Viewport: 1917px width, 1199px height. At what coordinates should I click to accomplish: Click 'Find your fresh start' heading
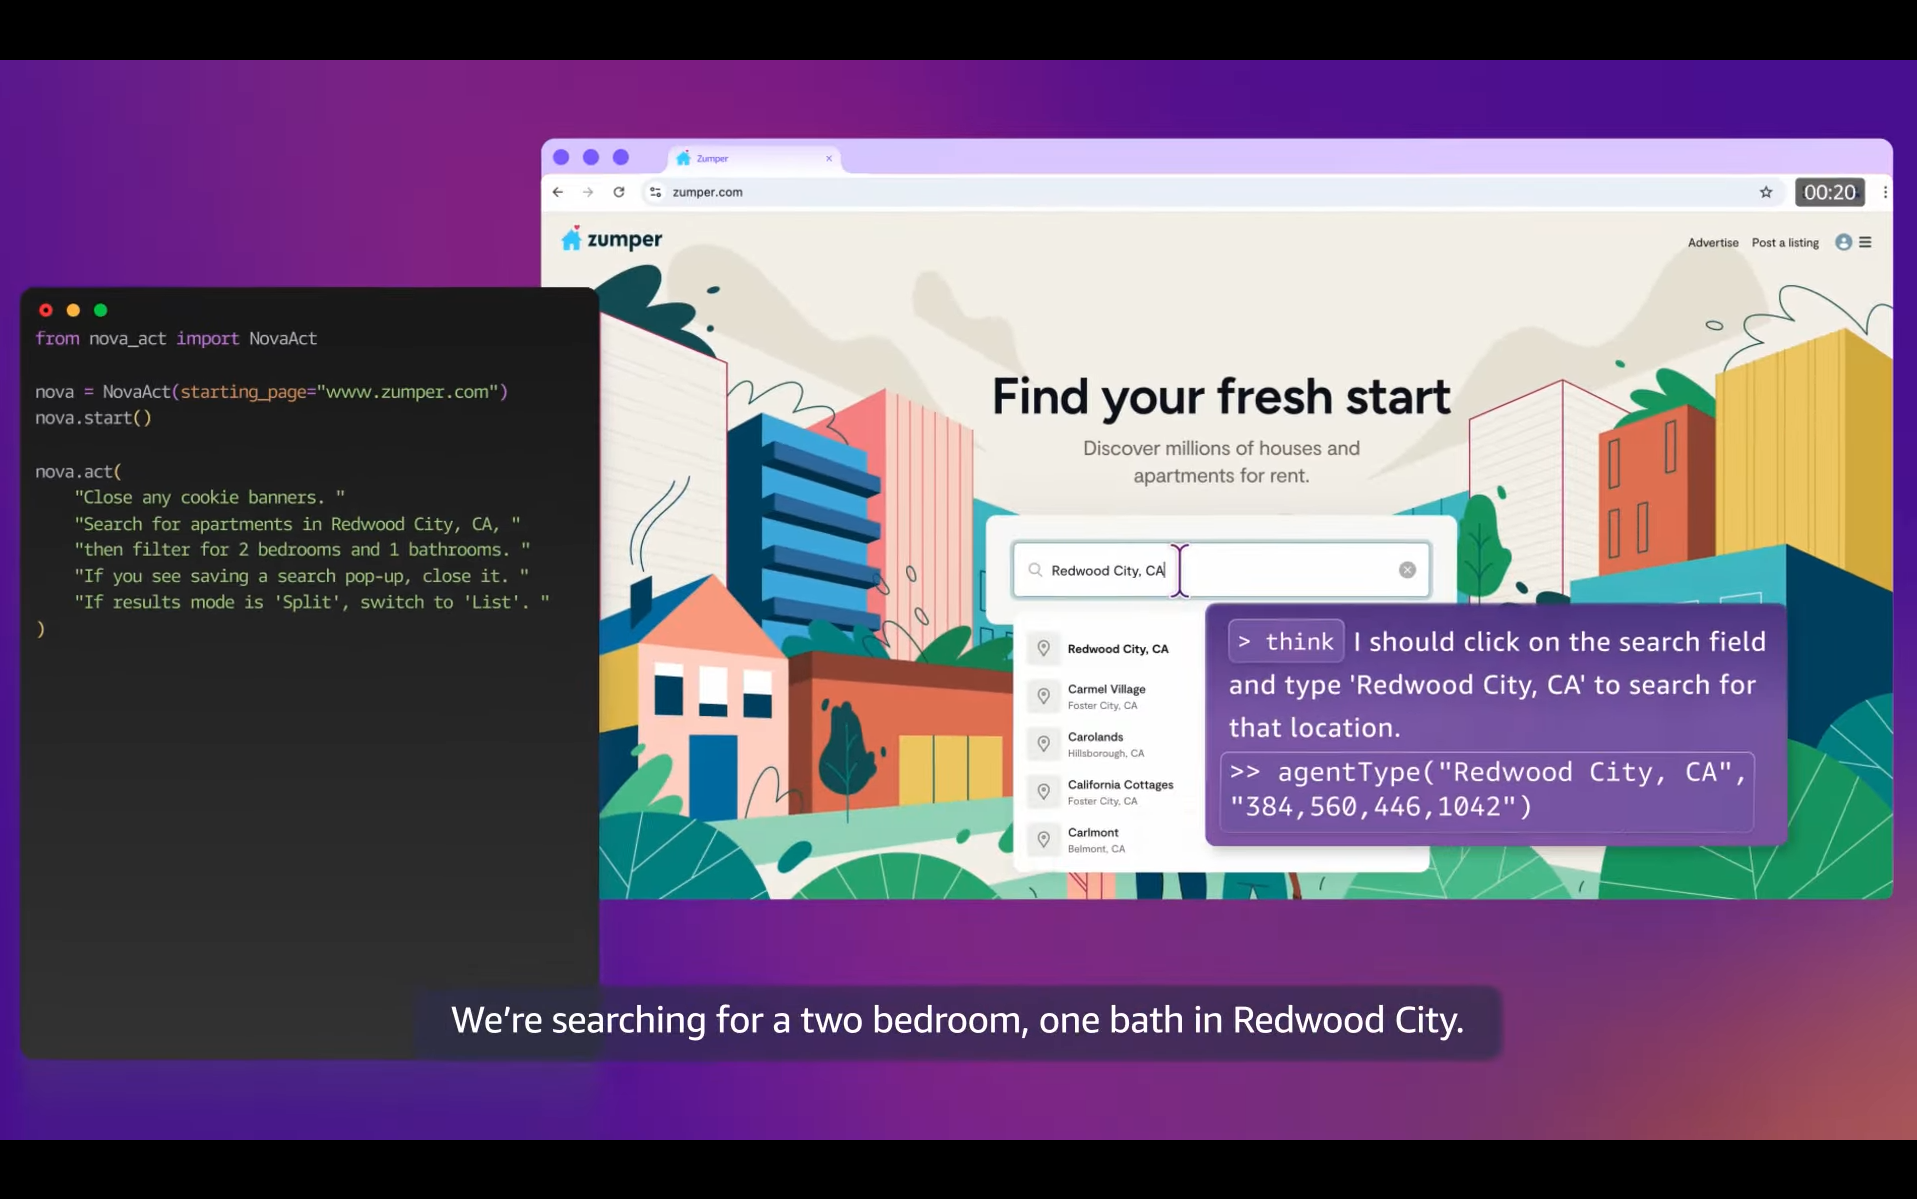tap(1221, 396)
